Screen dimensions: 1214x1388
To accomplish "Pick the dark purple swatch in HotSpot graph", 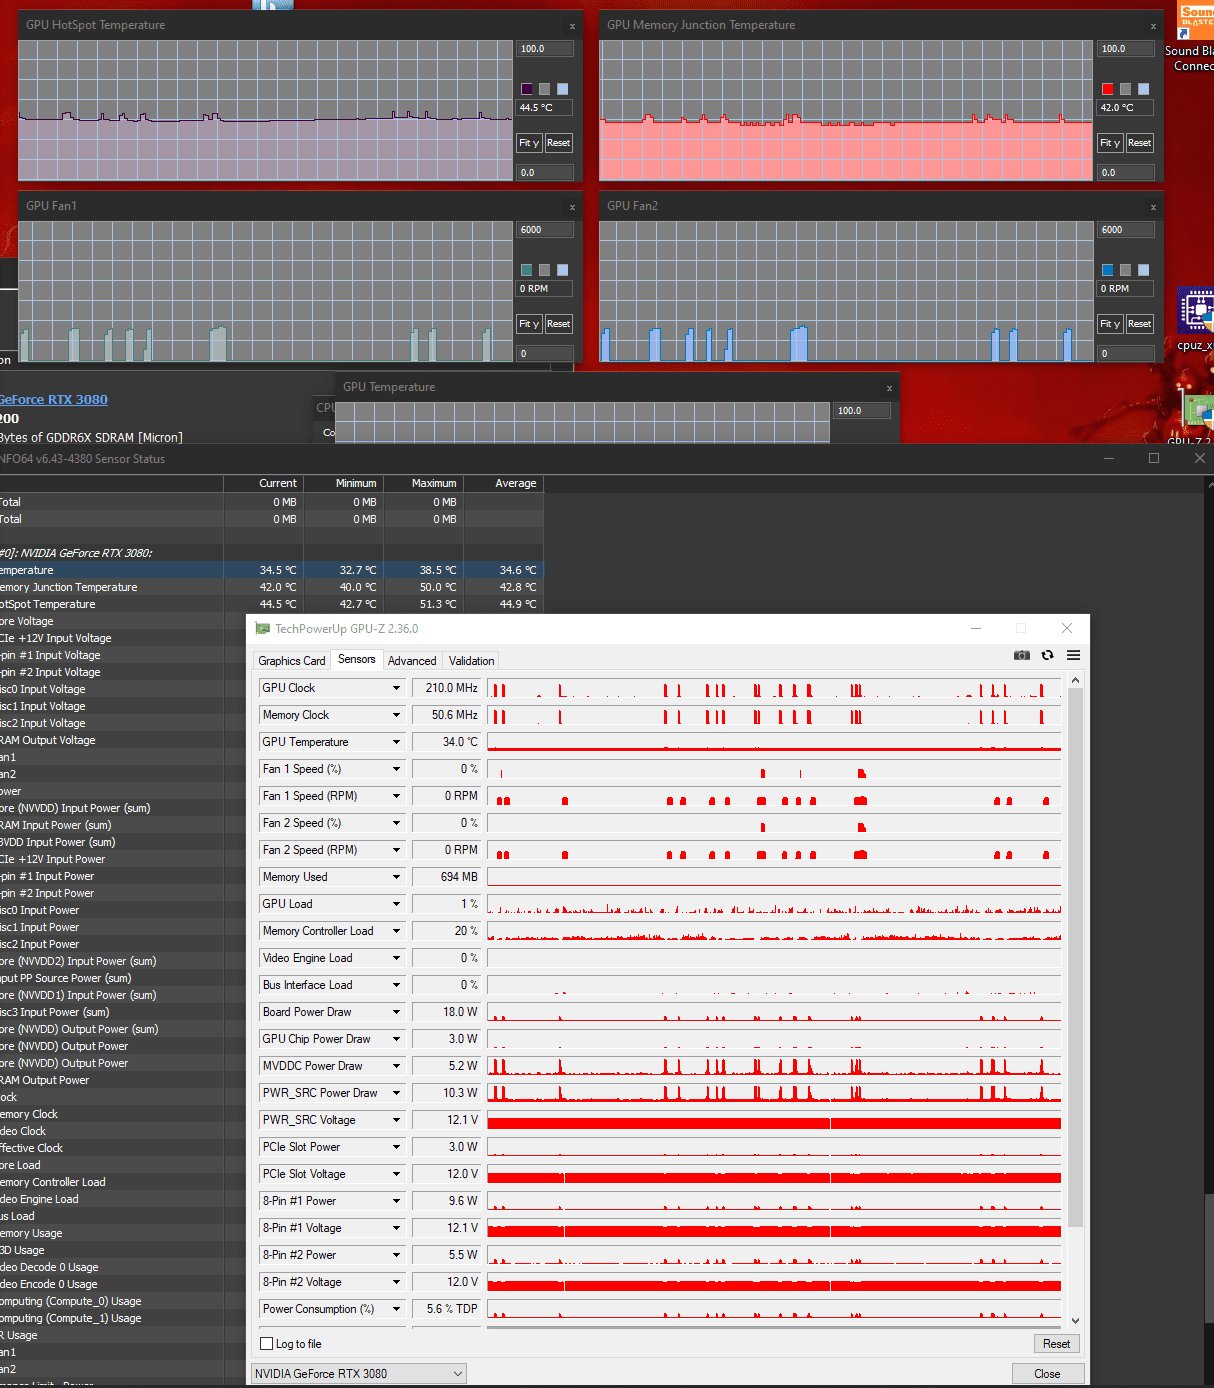I will [x=527, y=89].
